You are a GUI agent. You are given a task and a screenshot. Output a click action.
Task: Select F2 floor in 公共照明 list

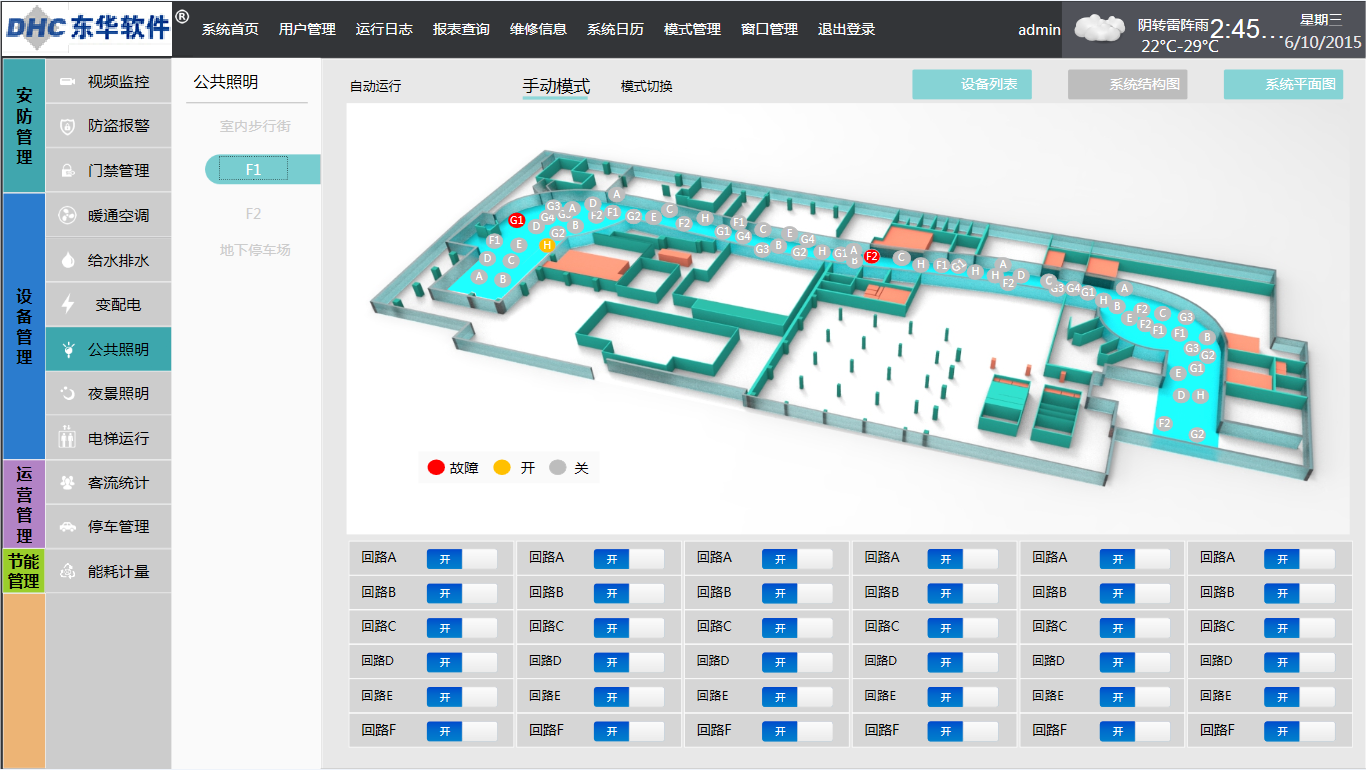coord(253,213)
